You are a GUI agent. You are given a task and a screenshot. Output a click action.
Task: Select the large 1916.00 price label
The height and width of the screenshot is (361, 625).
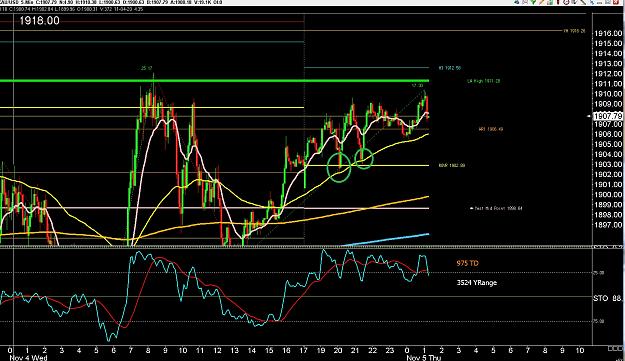point(39,21)
